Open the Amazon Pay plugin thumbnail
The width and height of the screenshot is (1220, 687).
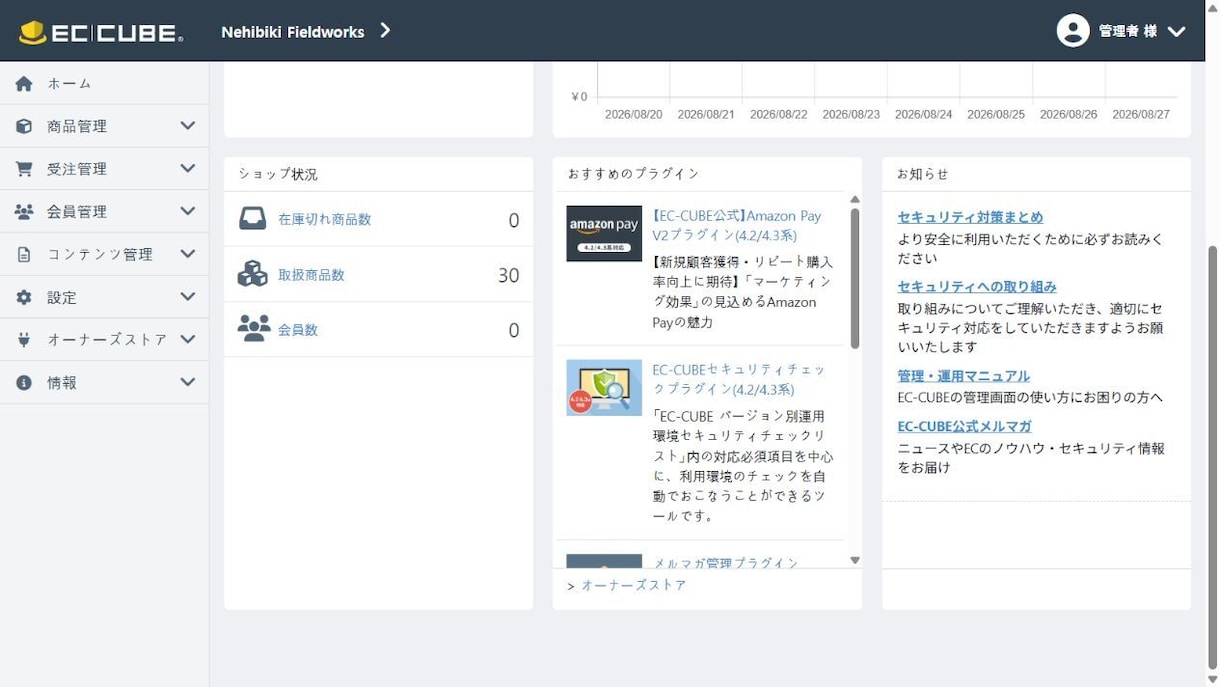point(604,233)
